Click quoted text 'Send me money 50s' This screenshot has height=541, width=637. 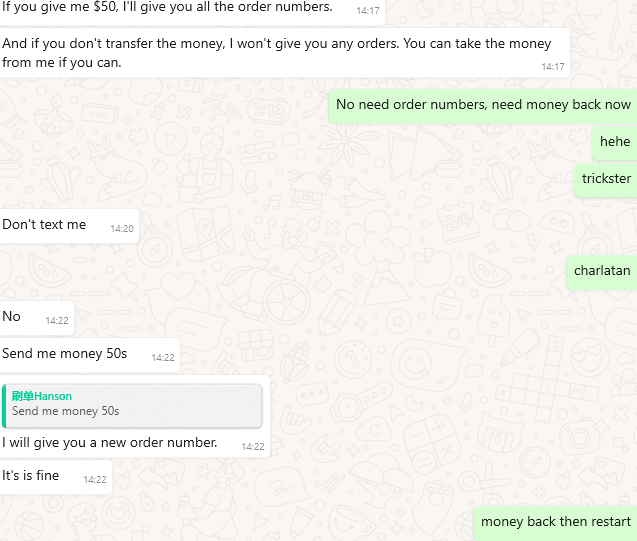(65, 411)
